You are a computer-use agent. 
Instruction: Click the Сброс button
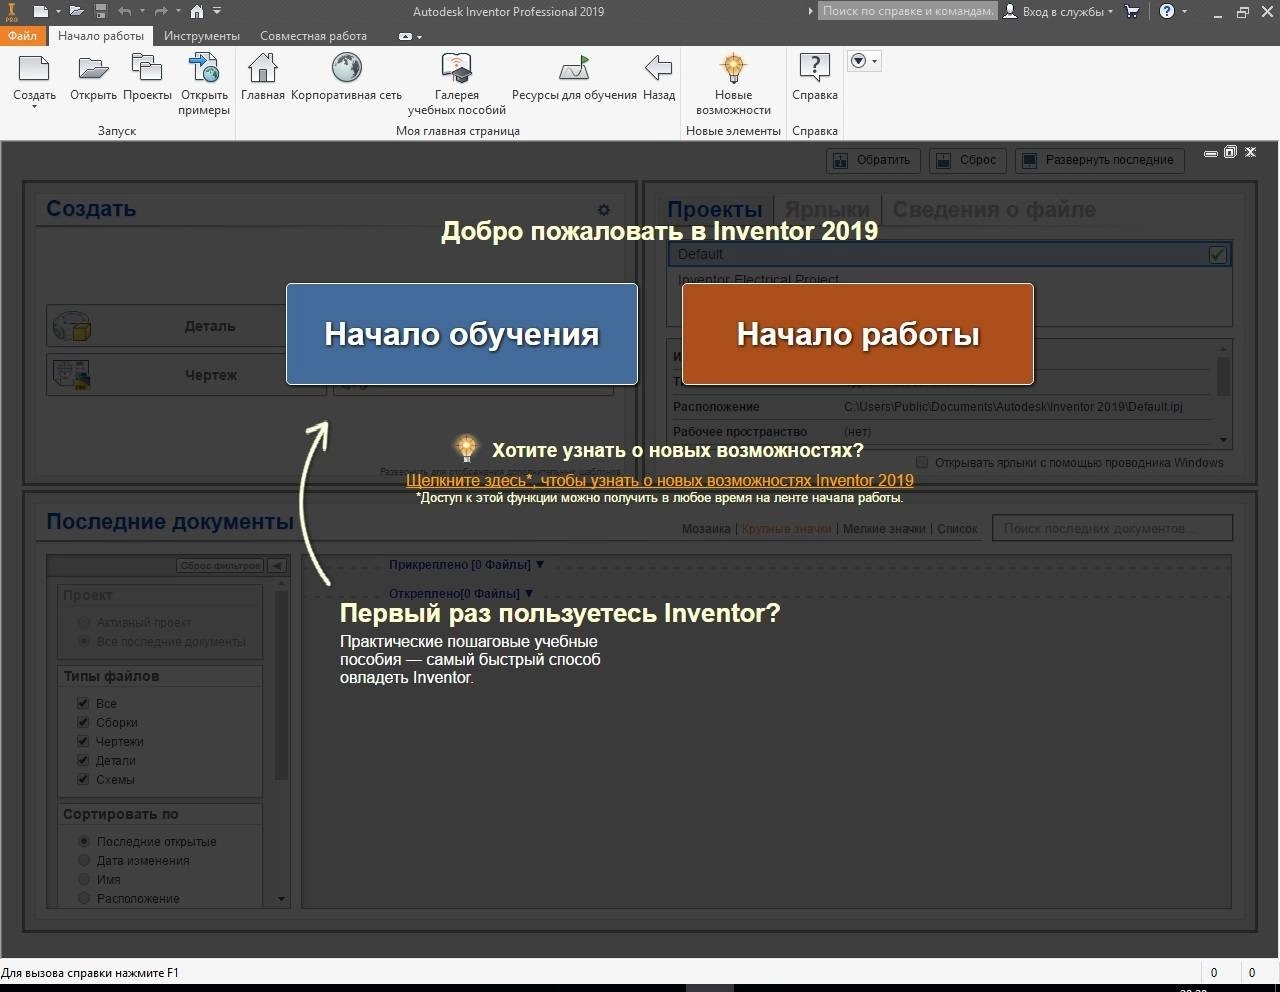pos(968,160)
